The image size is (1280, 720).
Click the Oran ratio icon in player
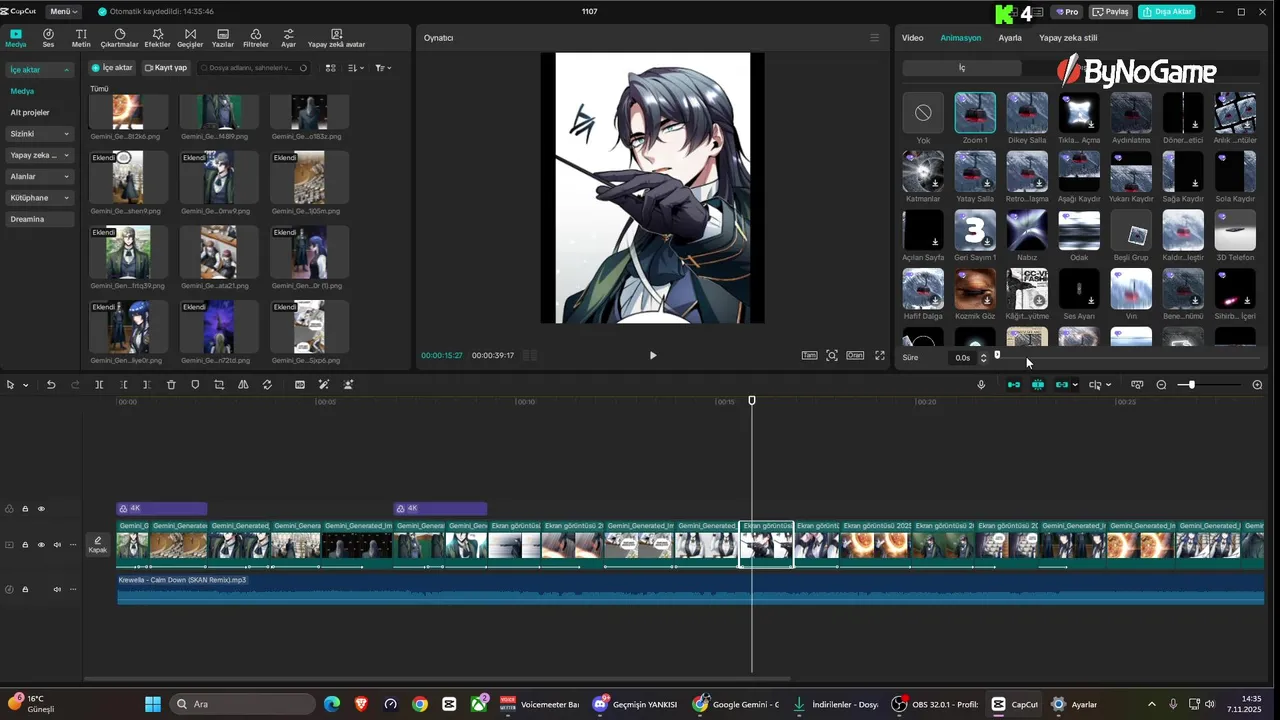click(855, 355)
